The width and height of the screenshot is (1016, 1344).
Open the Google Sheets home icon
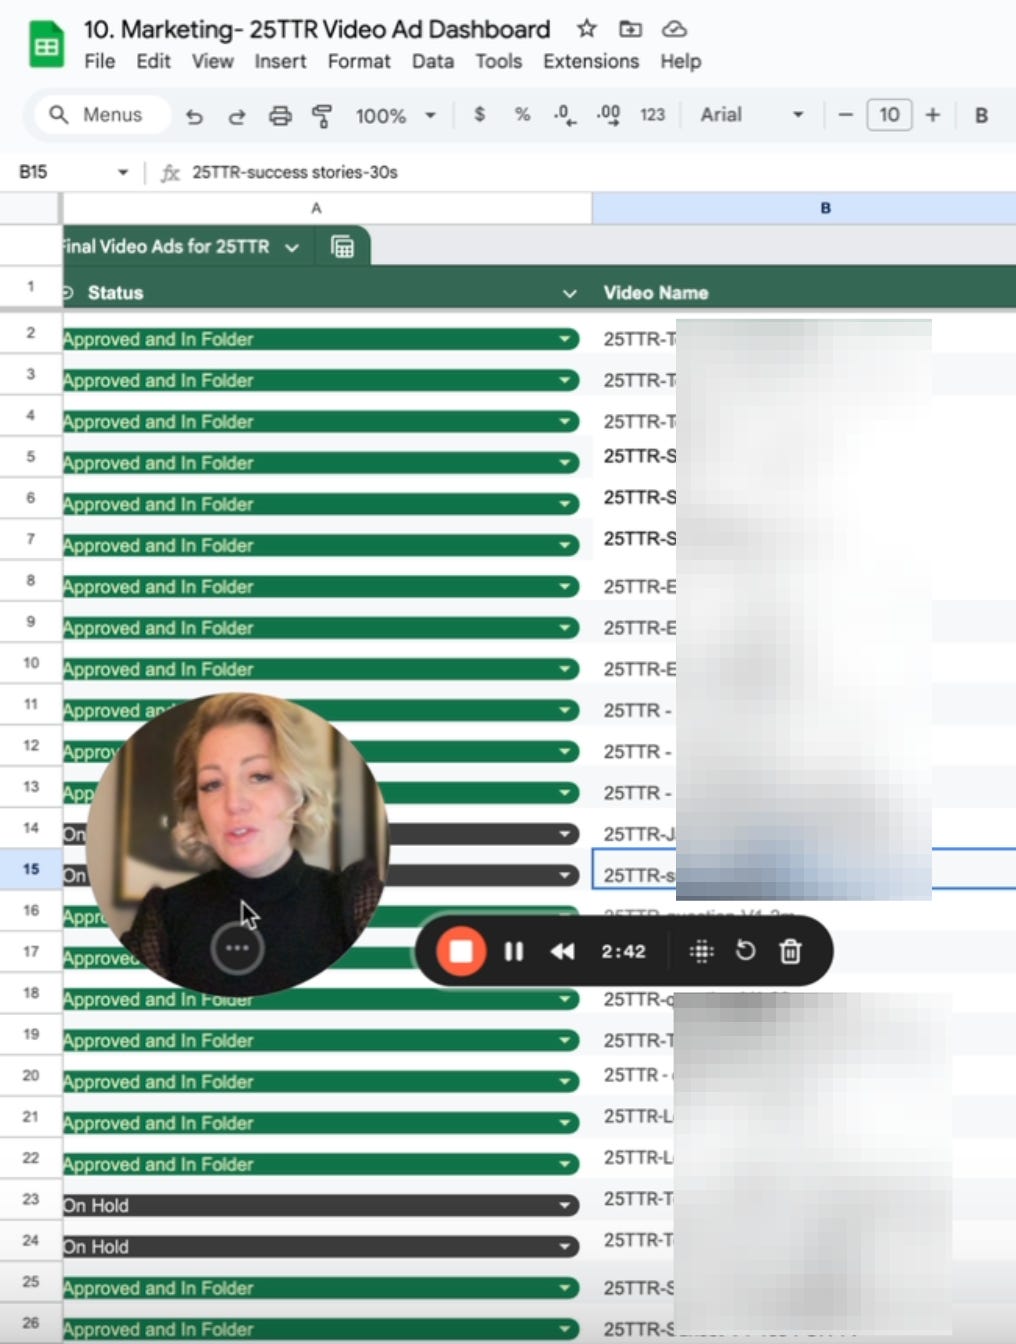point(46,46)
